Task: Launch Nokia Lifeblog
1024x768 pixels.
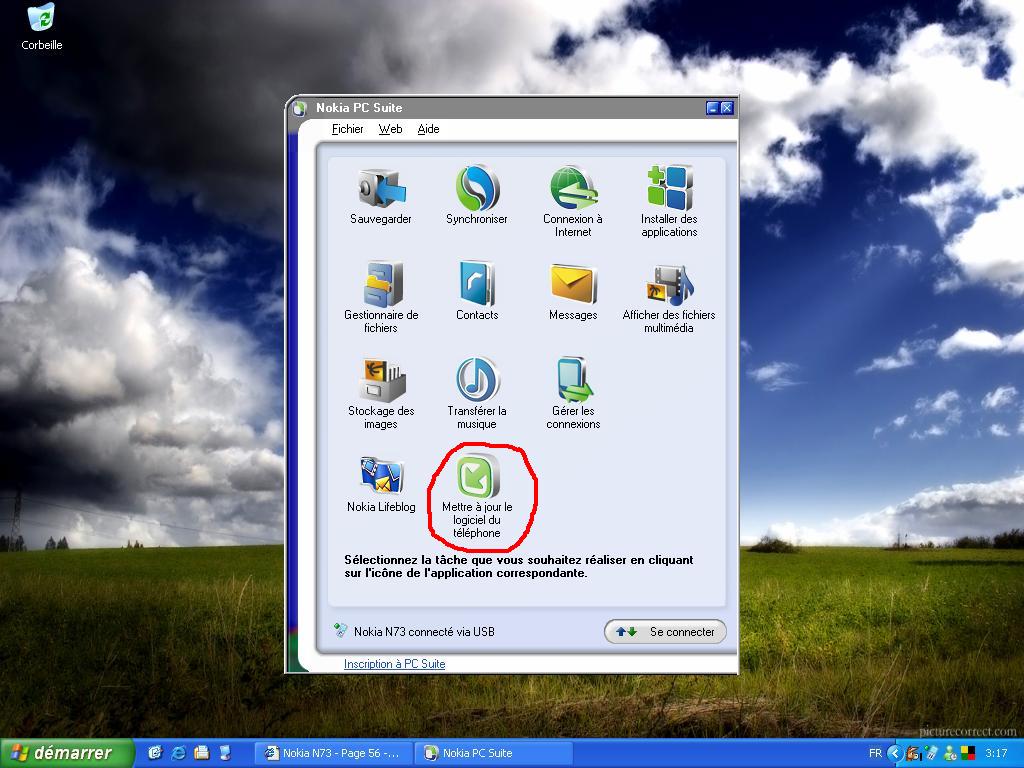Action: [381, 476]
